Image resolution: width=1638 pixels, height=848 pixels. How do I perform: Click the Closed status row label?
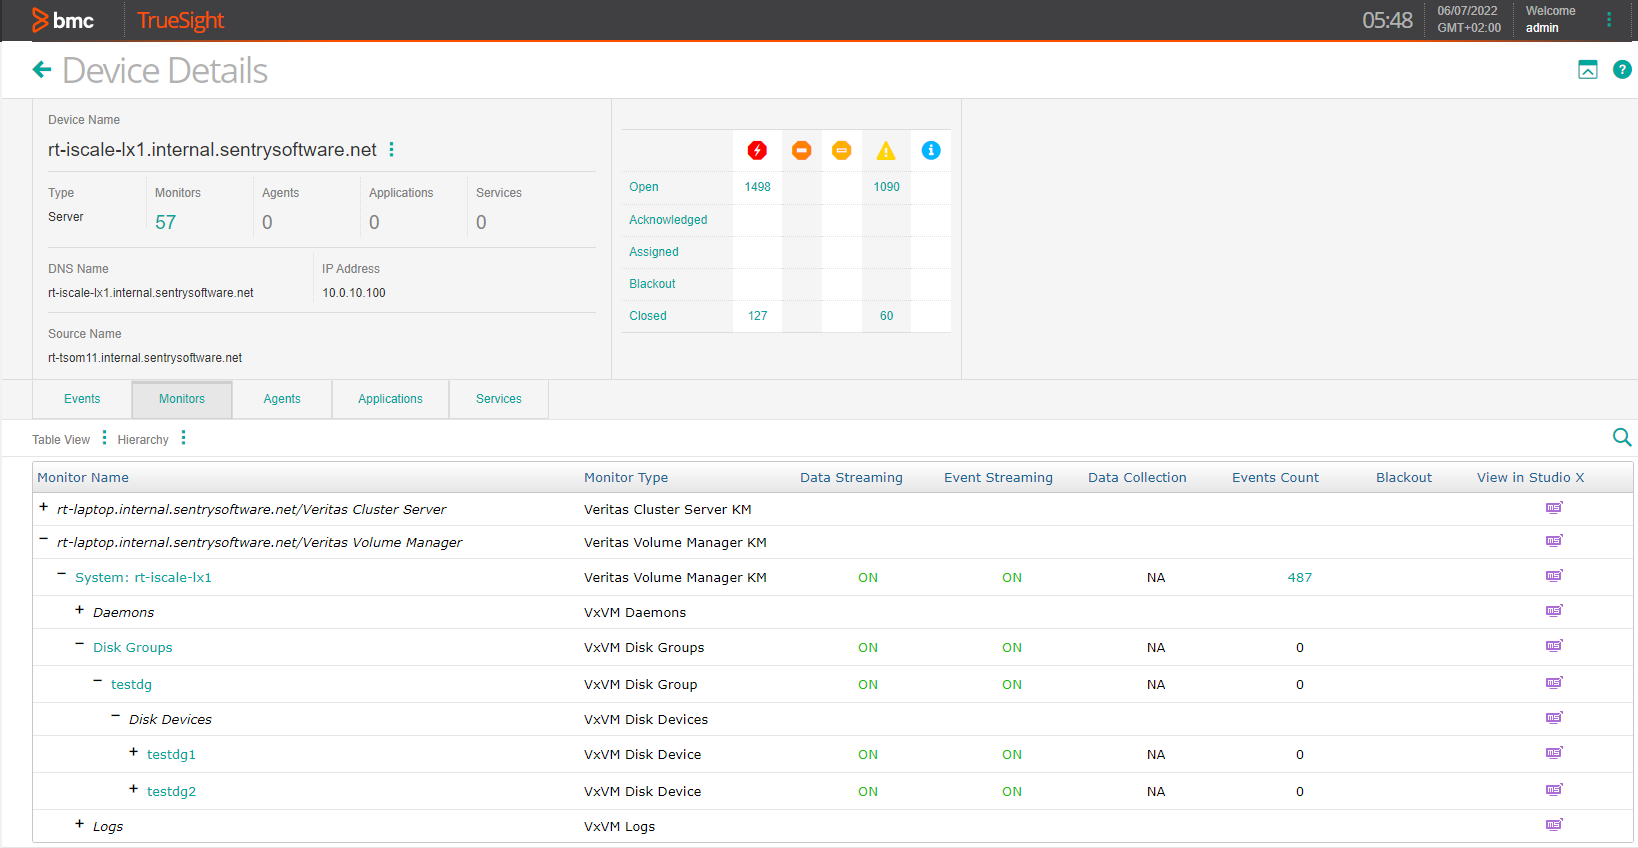click(648, 316)
